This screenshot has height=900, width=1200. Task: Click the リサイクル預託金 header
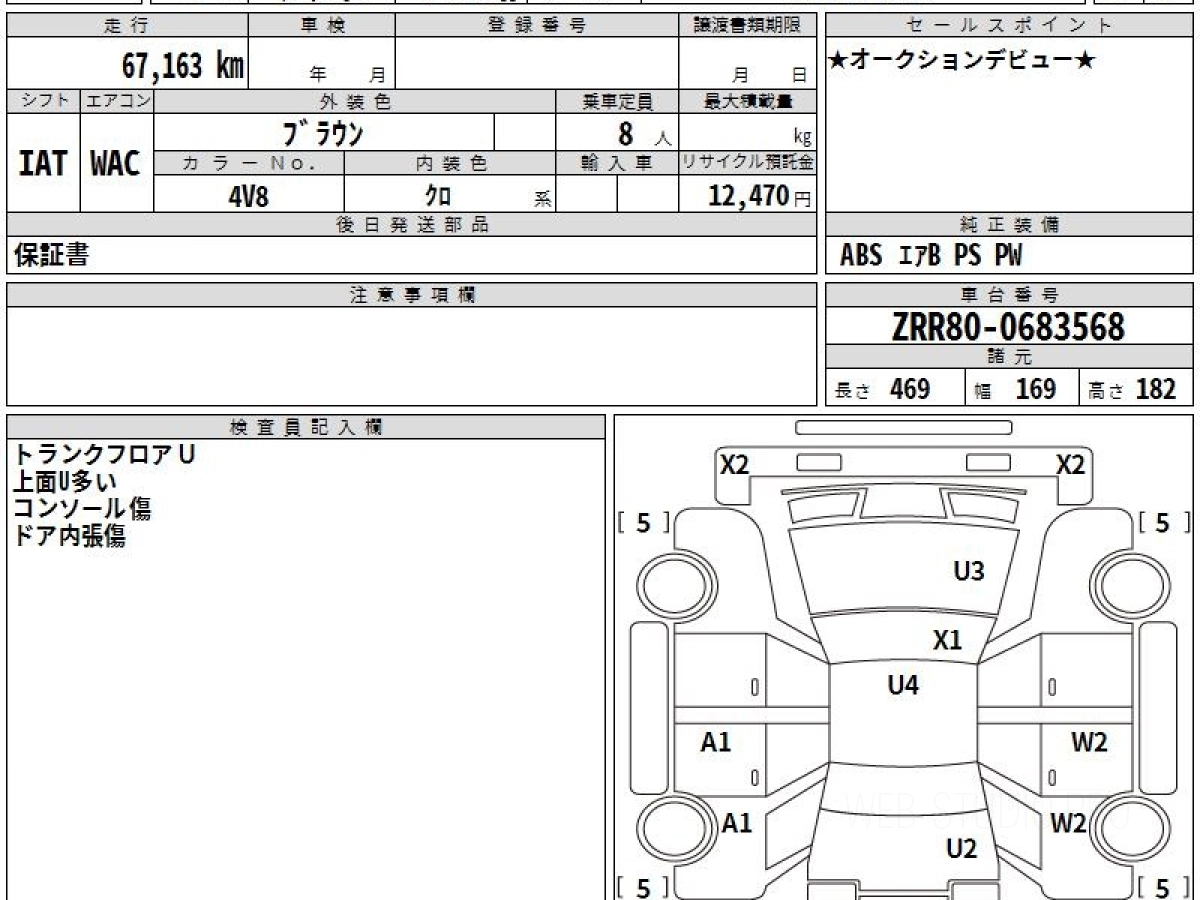(x=747, y=163)
